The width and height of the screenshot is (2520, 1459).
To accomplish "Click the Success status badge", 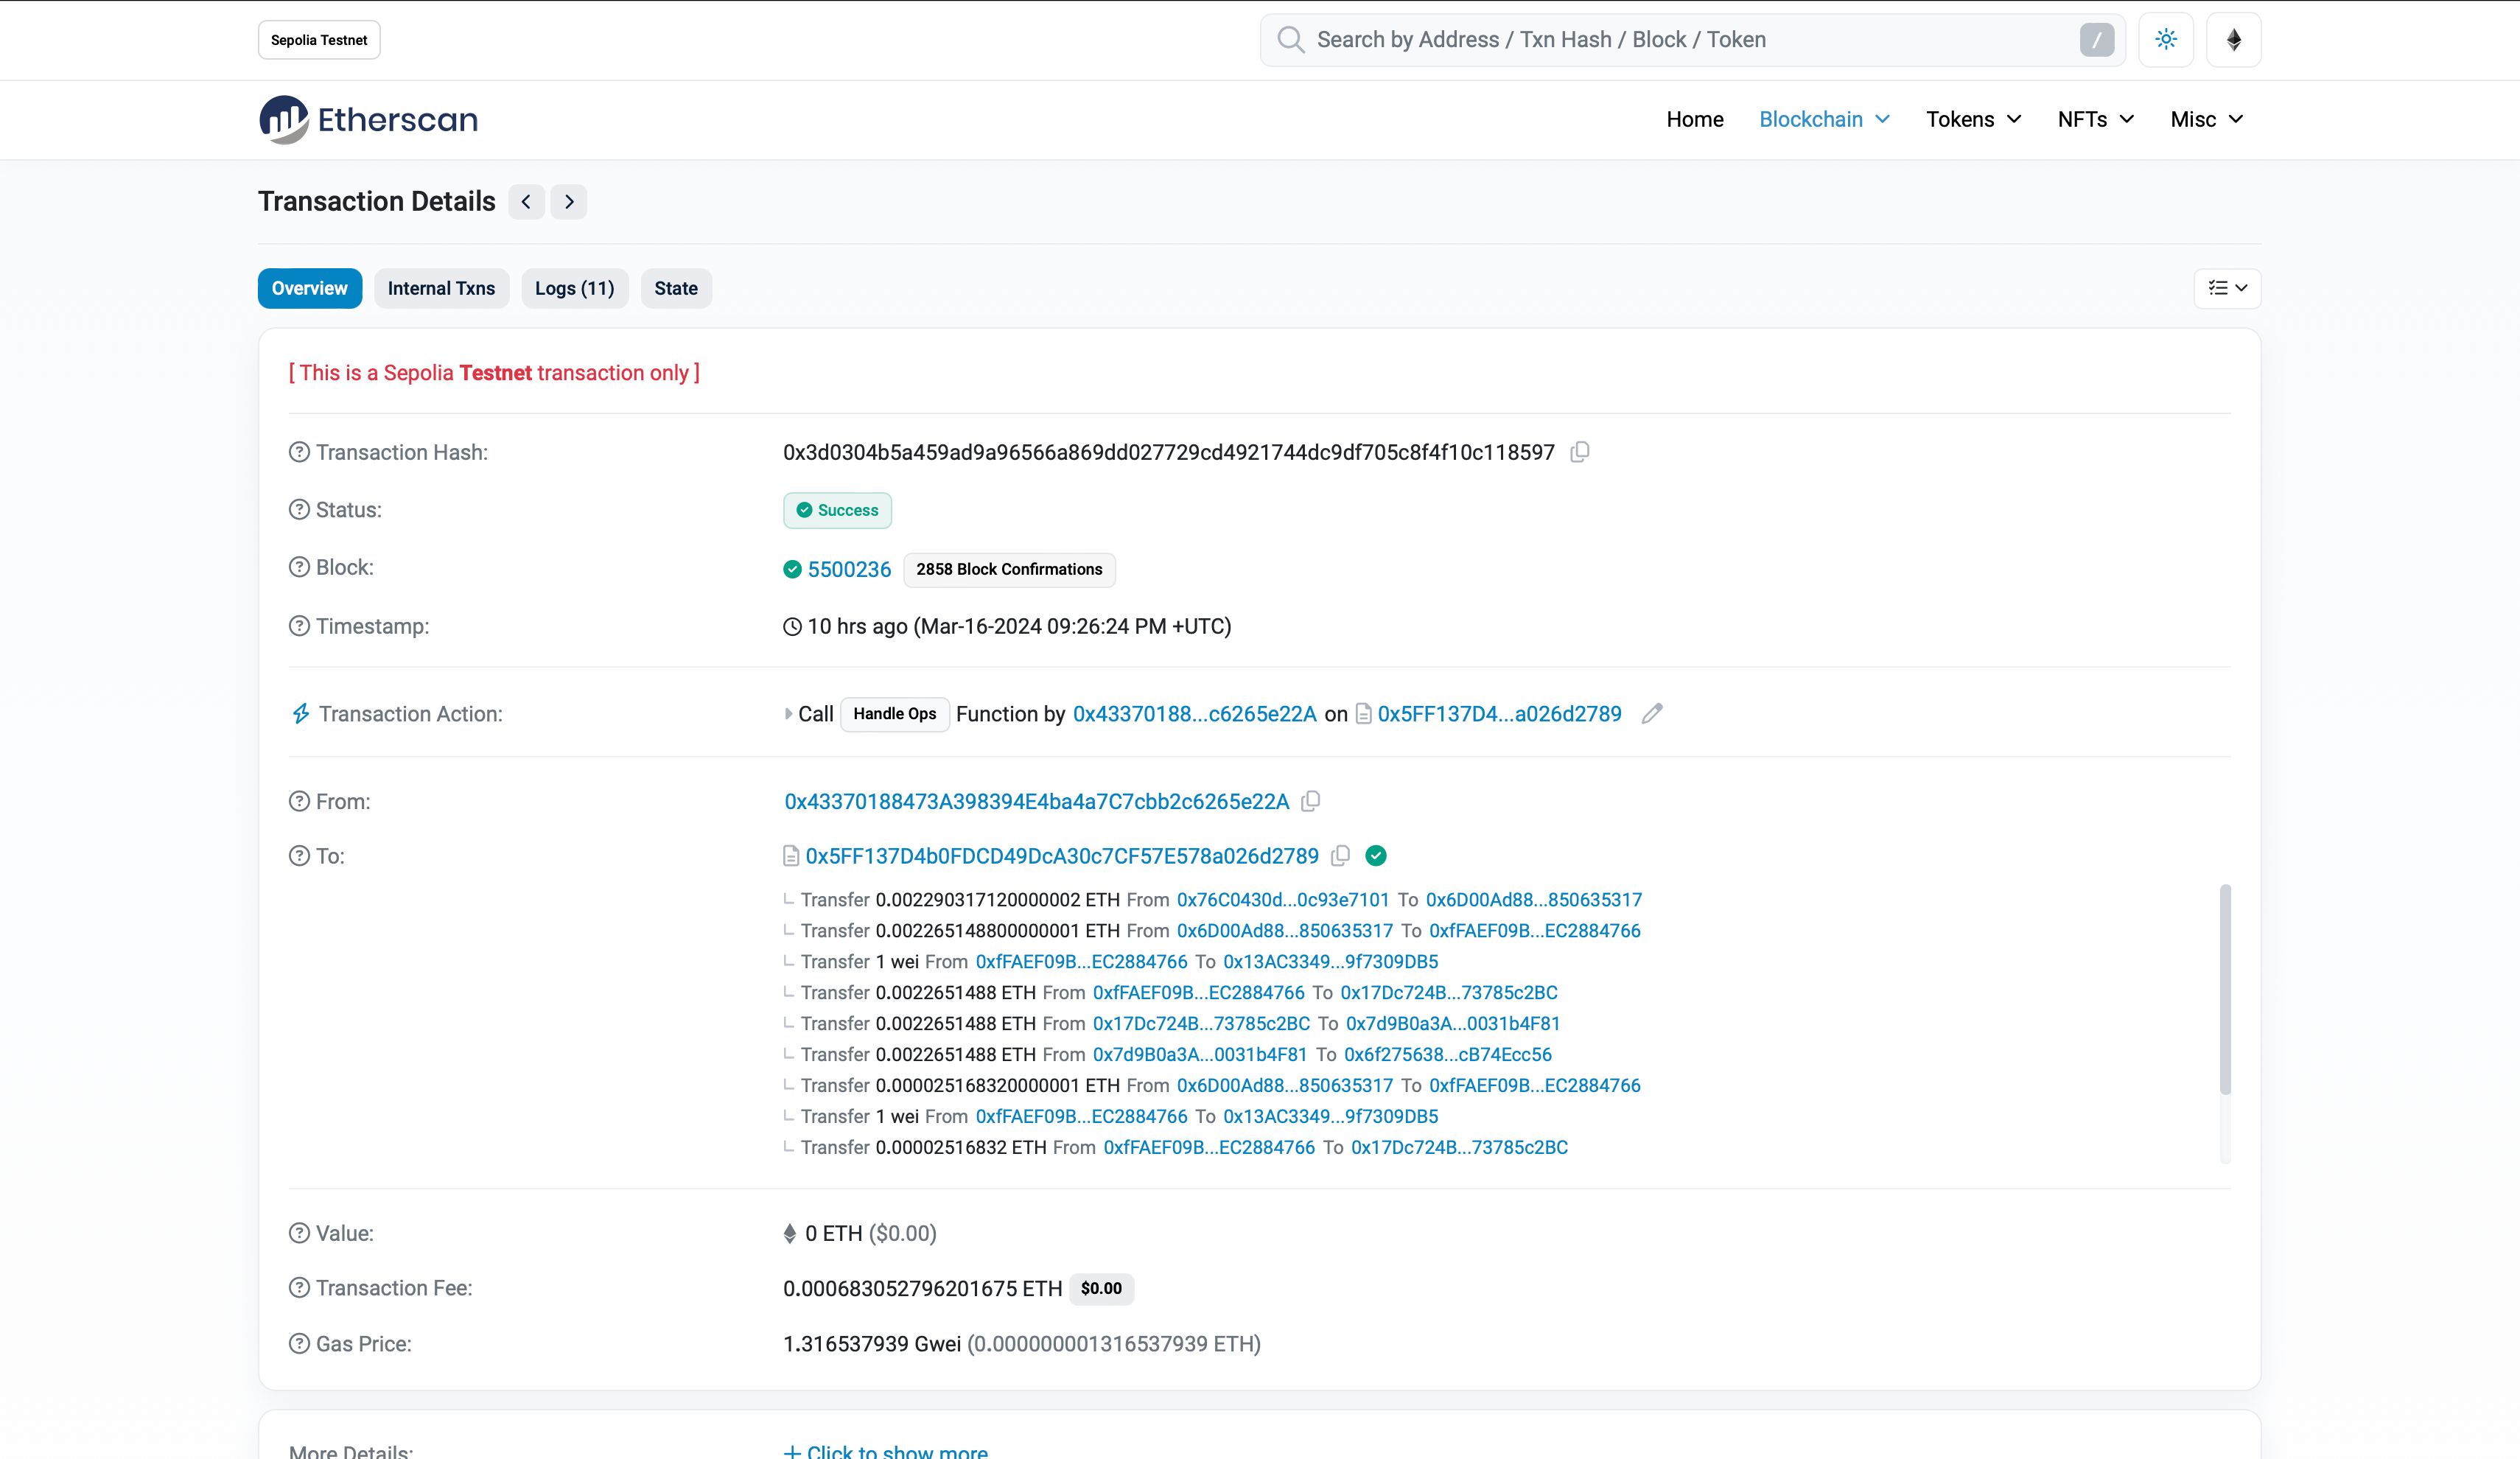I will coord(837,509).
